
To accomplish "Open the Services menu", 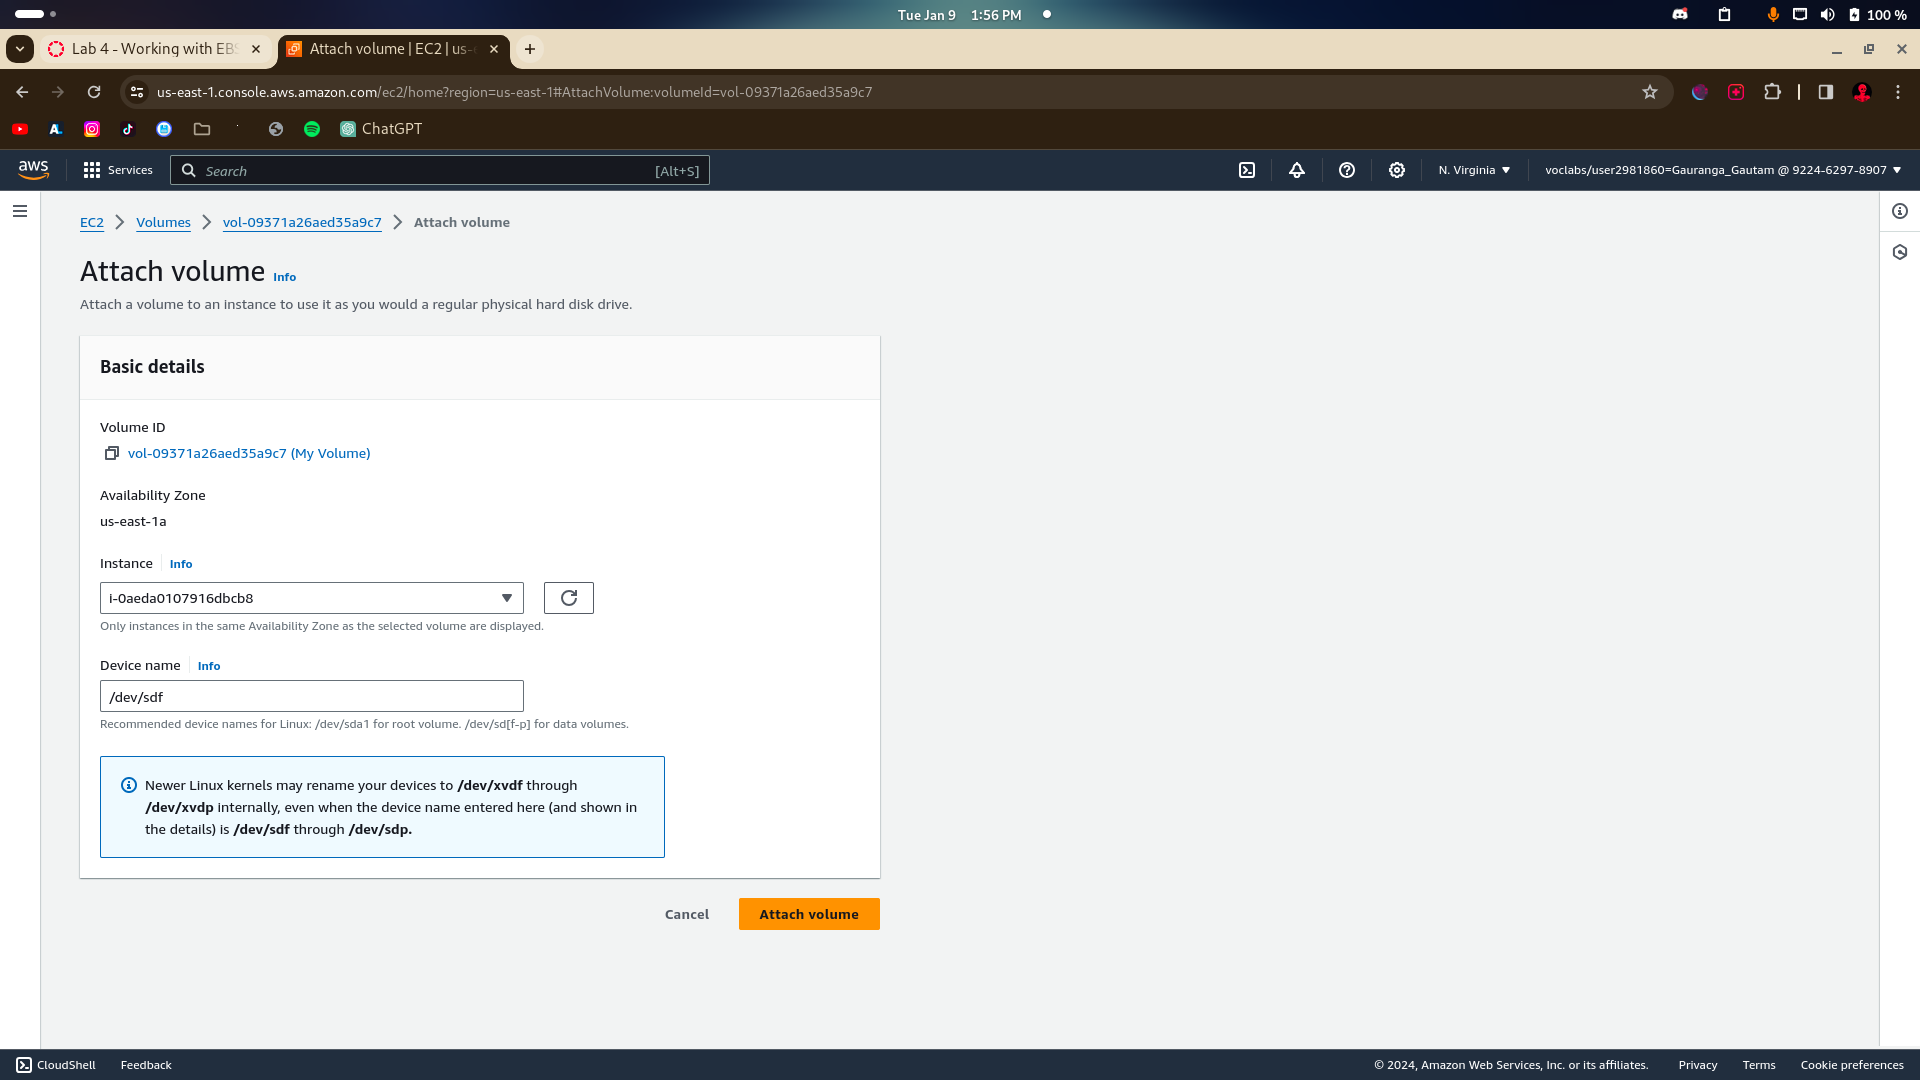I will (x=118, y=170).
